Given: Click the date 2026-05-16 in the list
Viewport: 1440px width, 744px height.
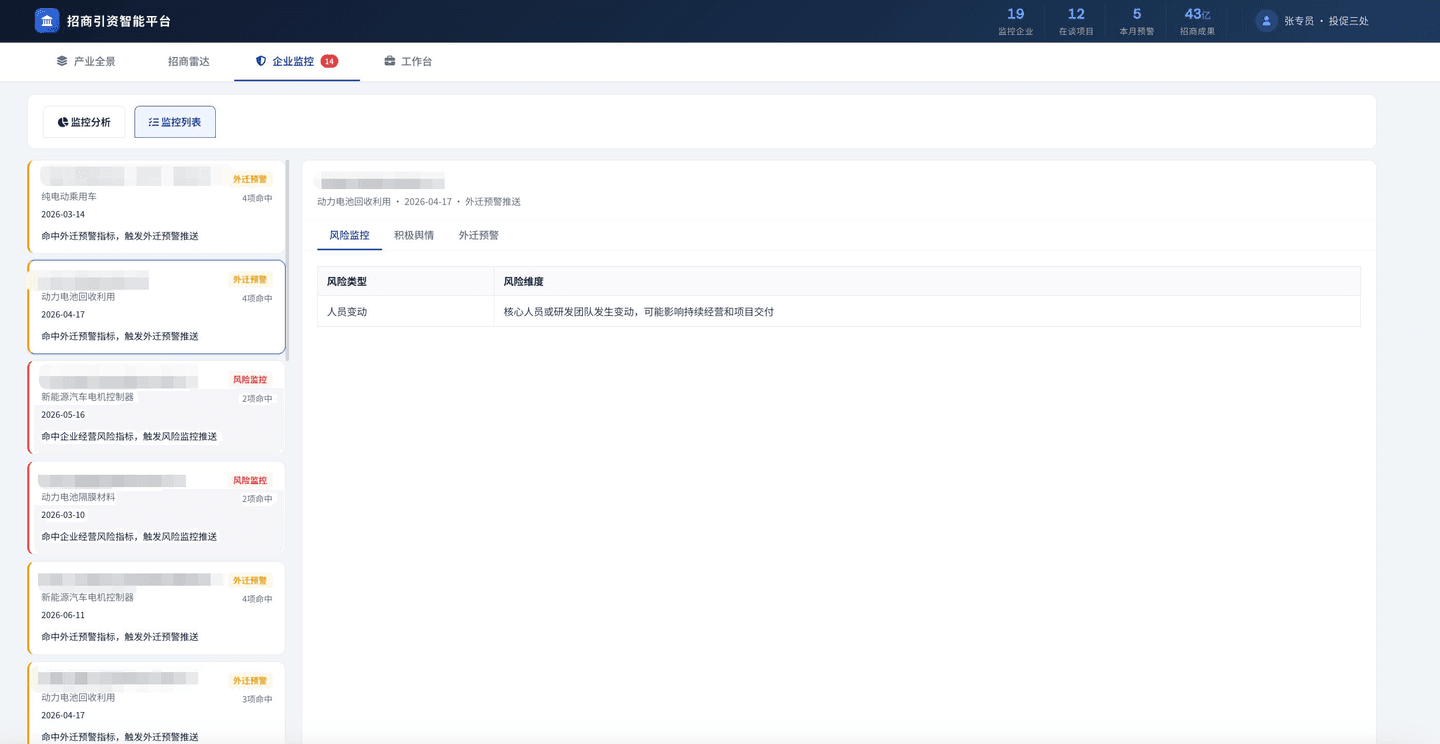Looking at the screenshot, I should tap(63, 415).
